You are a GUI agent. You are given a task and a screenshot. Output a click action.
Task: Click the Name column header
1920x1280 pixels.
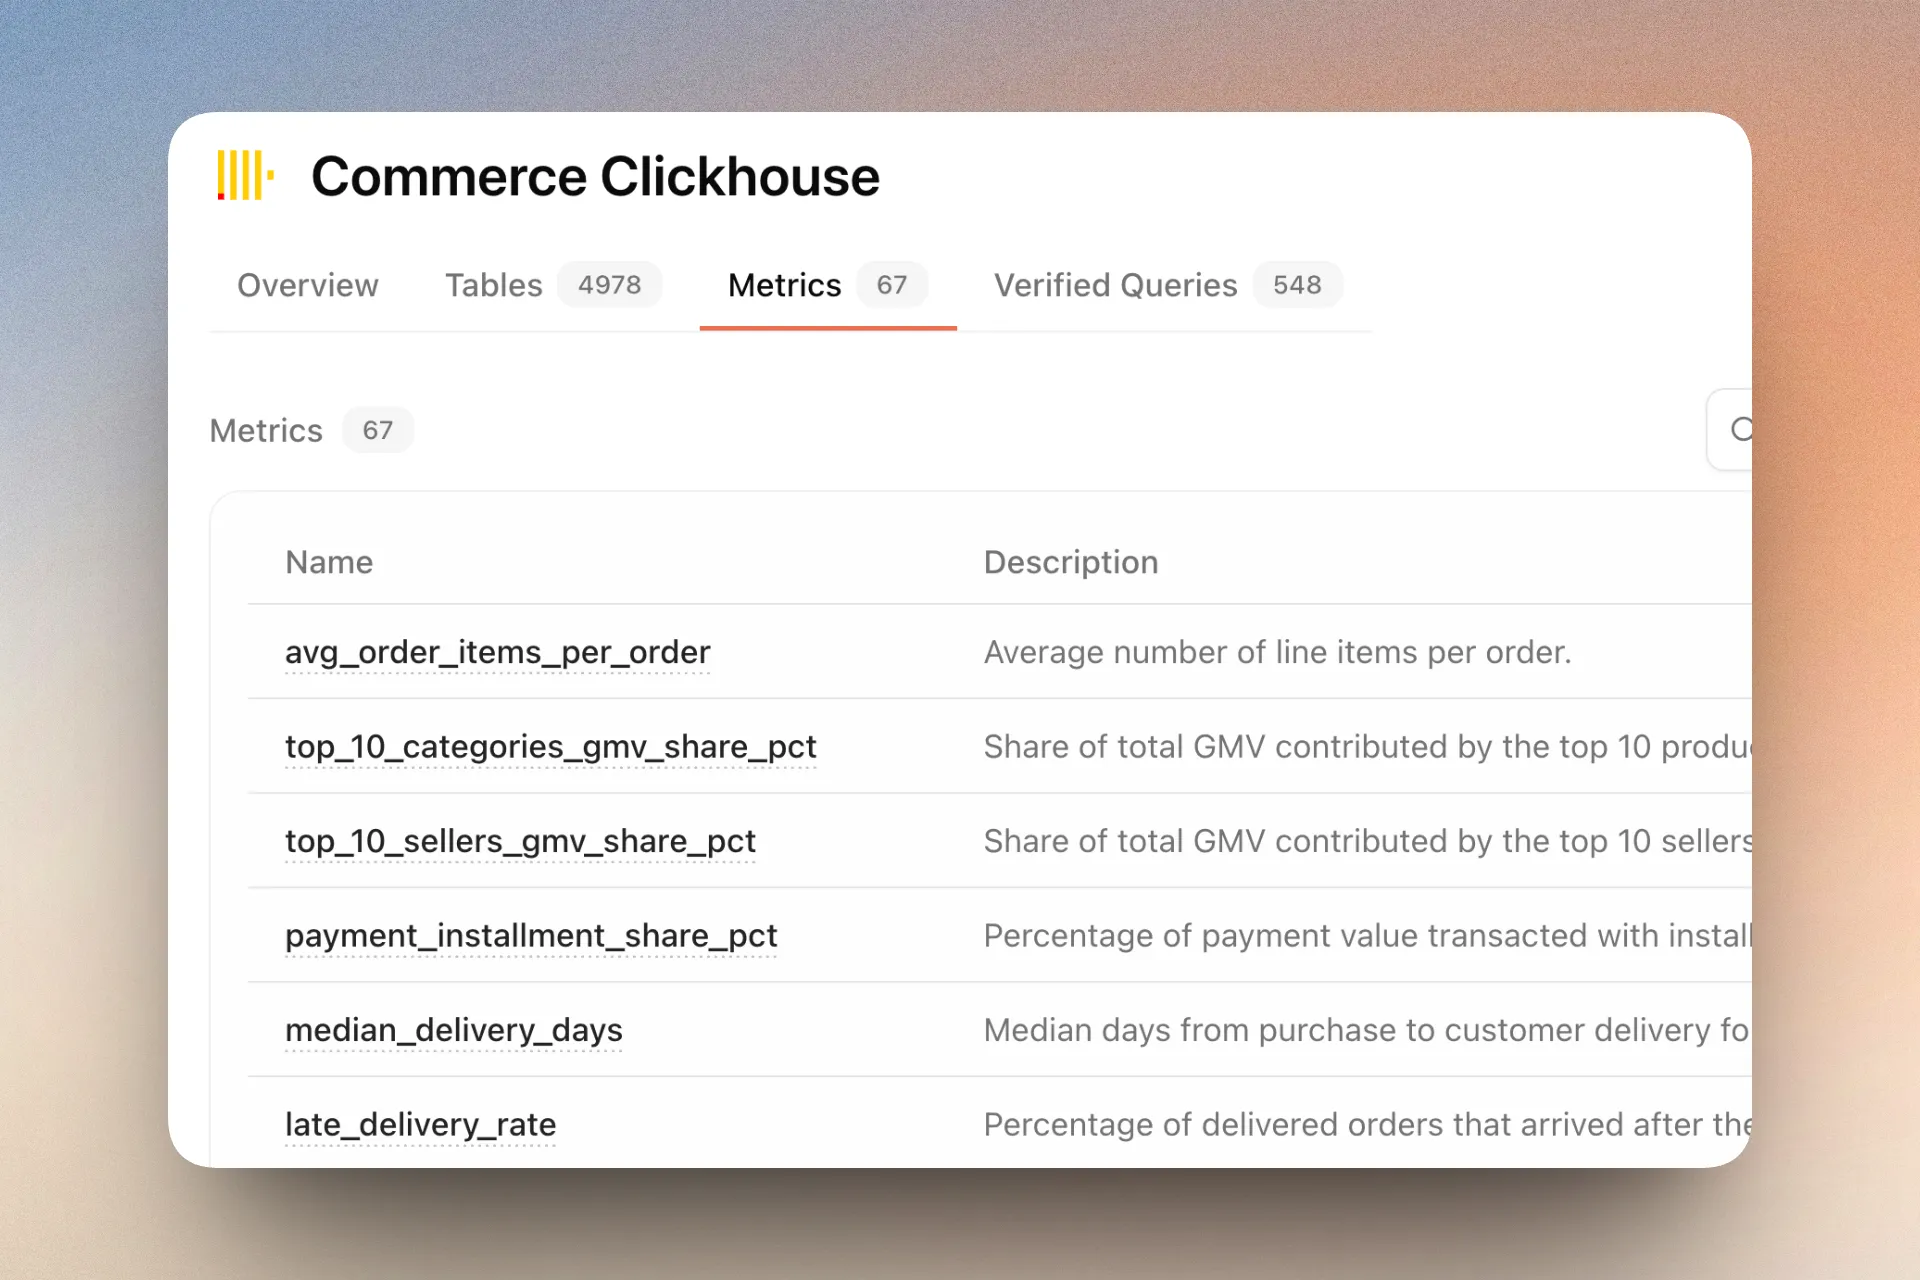click(329, 562)
